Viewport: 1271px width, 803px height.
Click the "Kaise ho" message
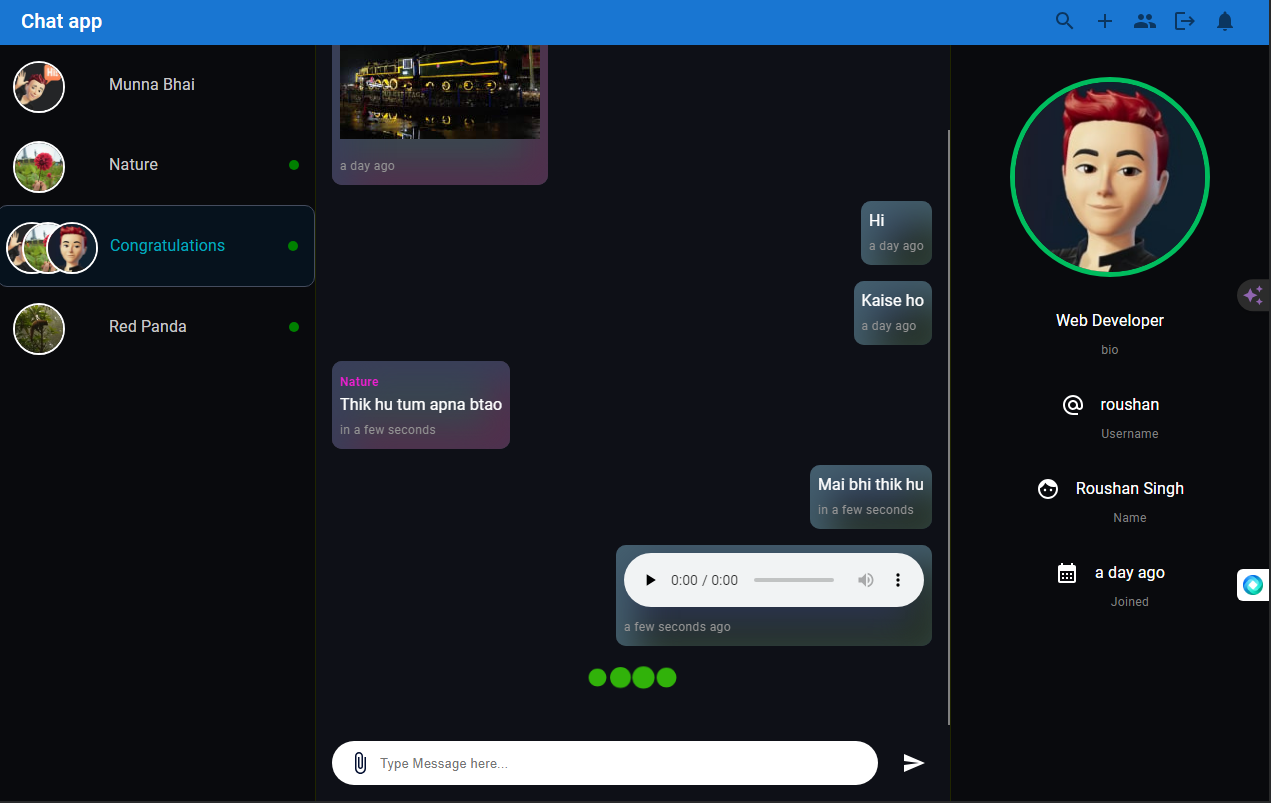[x=893, y=313]
